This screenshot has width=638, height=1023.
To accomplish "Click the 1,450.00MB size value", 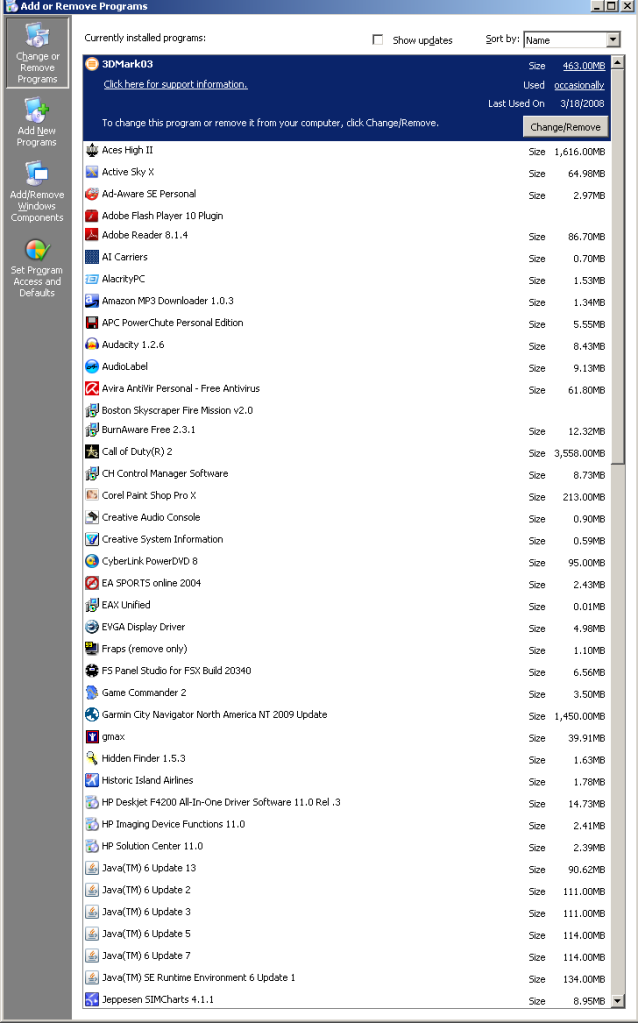I will click(579, 716).
